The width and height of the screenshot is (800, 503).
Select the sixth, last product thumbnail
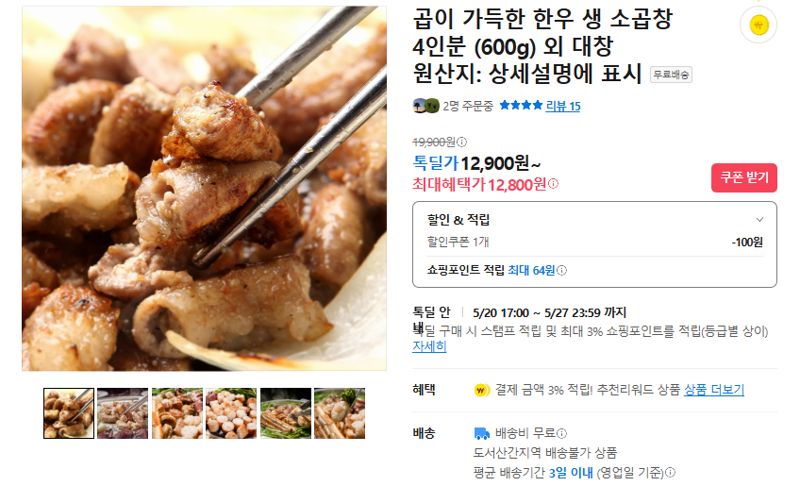[339, 414]
